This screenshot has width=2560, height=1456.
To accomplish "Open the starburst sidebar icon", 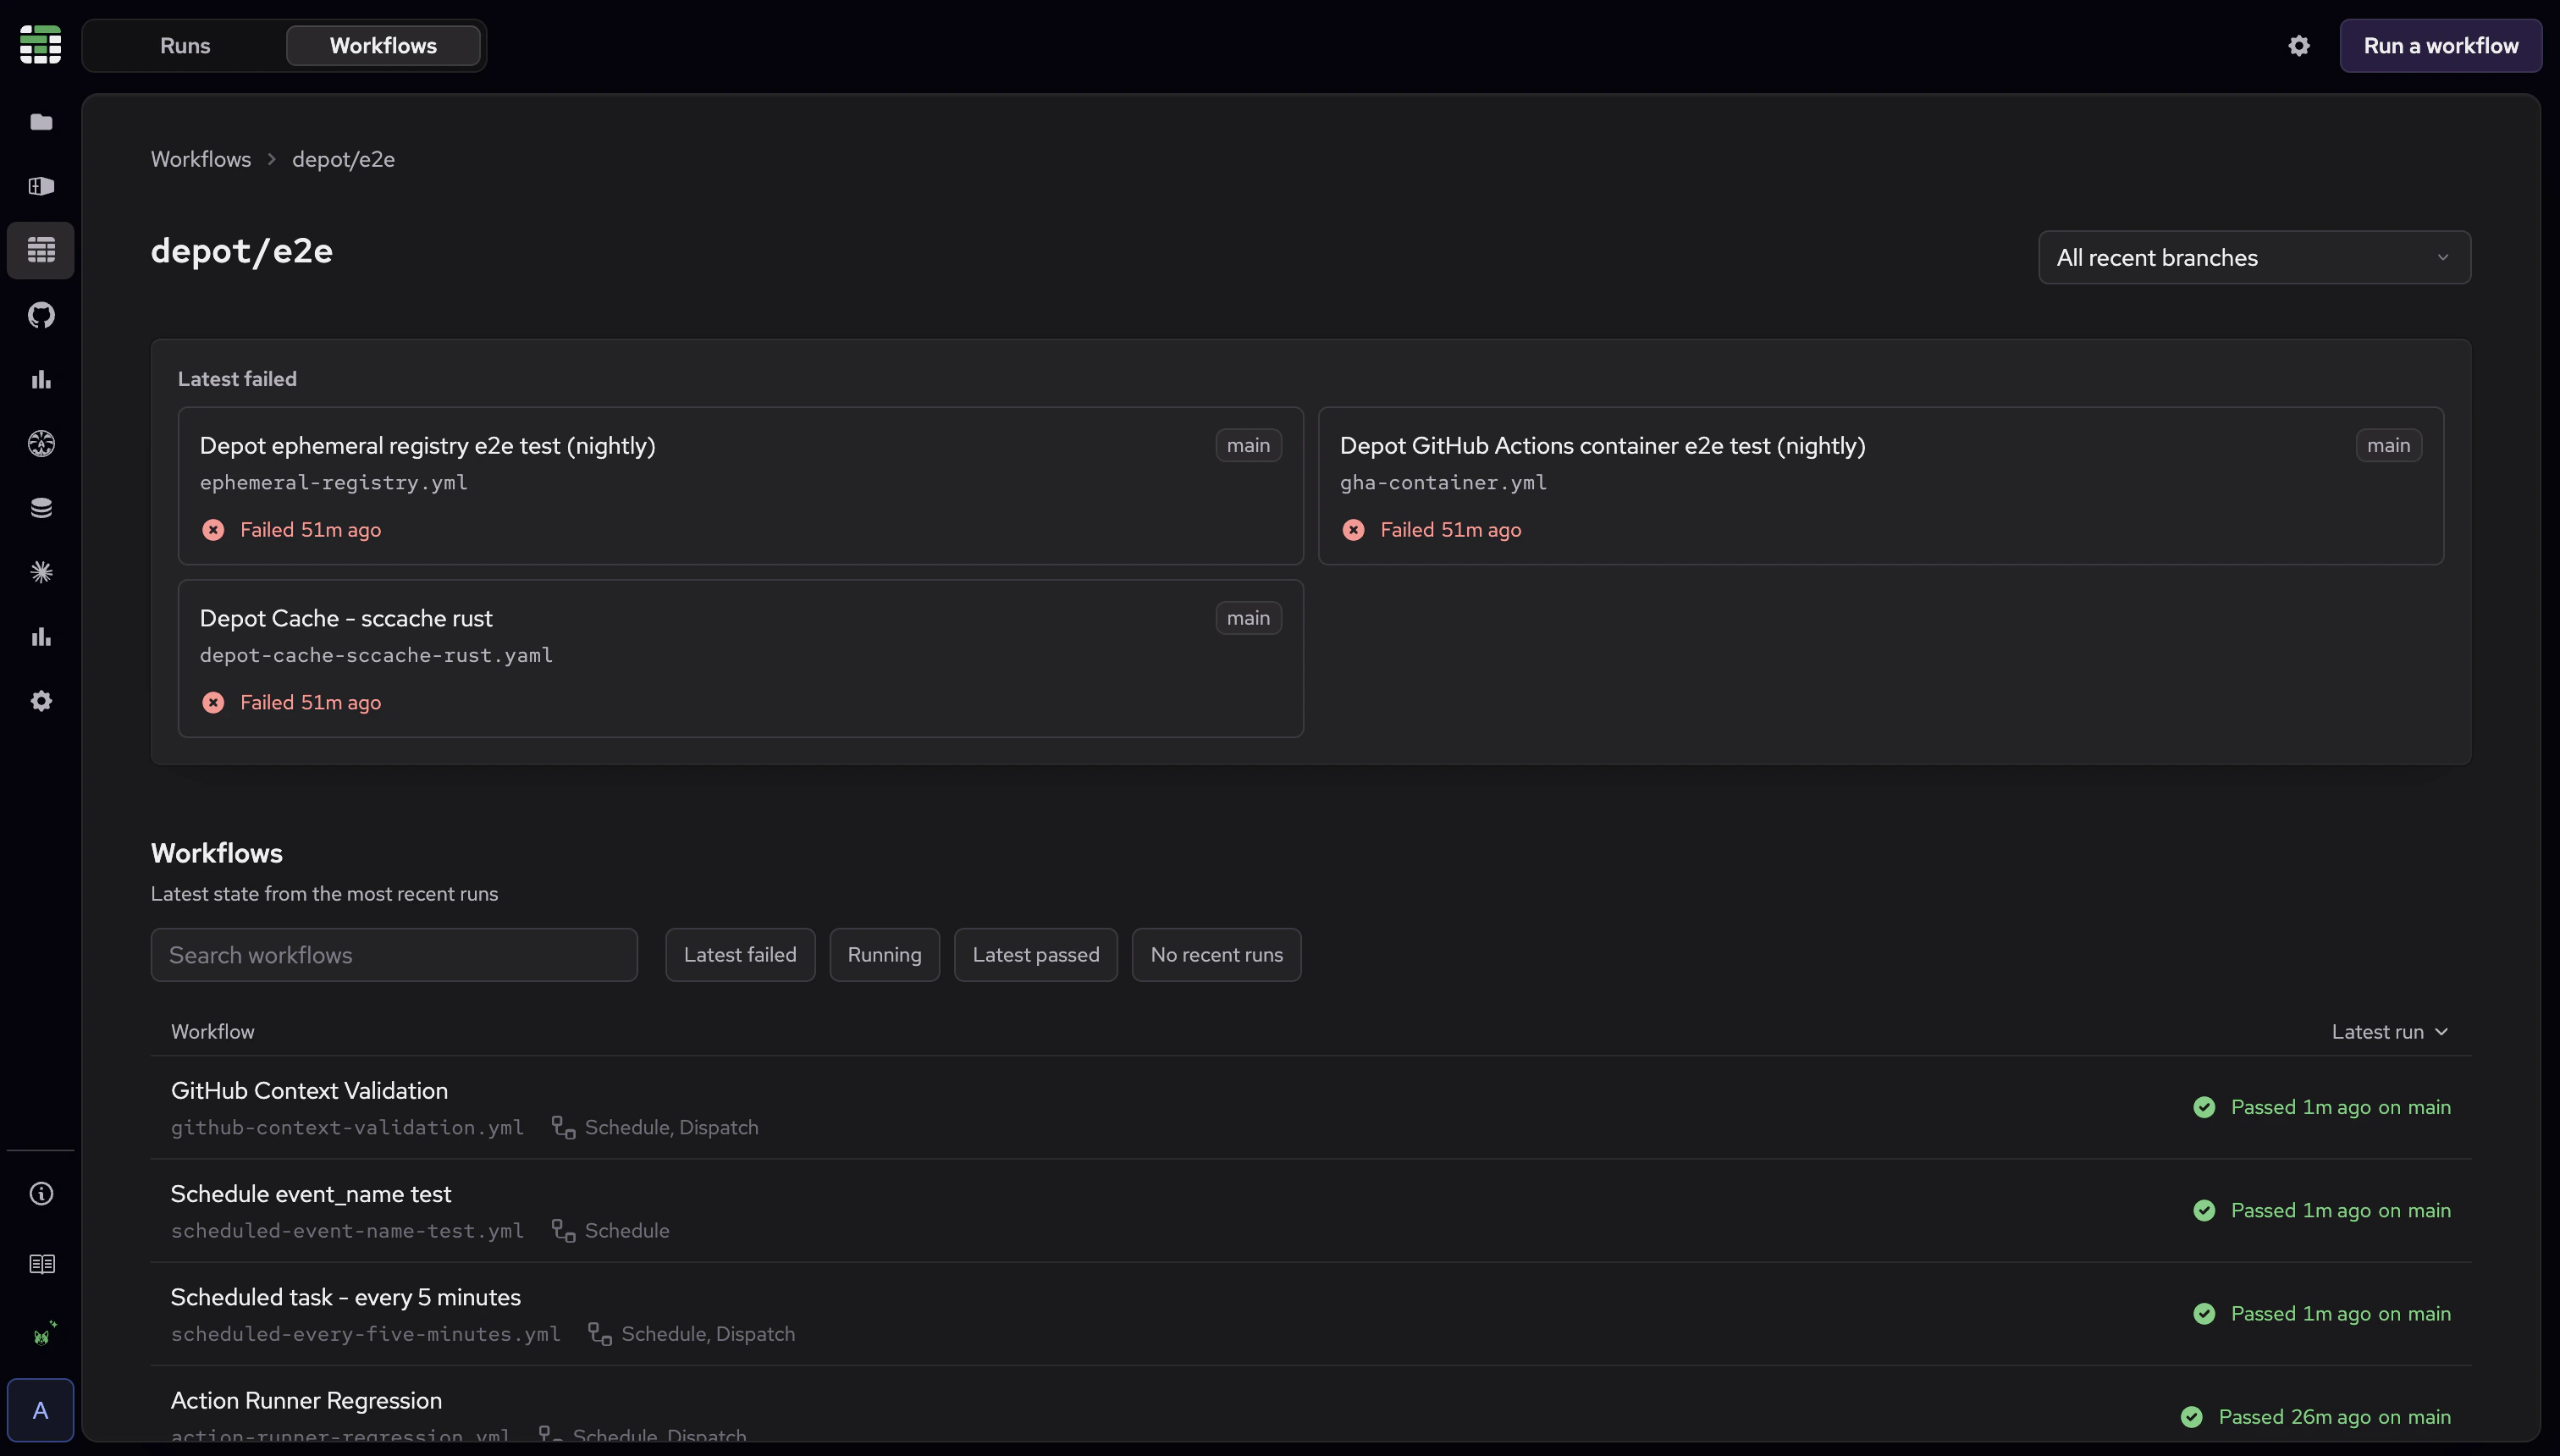I will pyautogui.click(x=41, y=572).
